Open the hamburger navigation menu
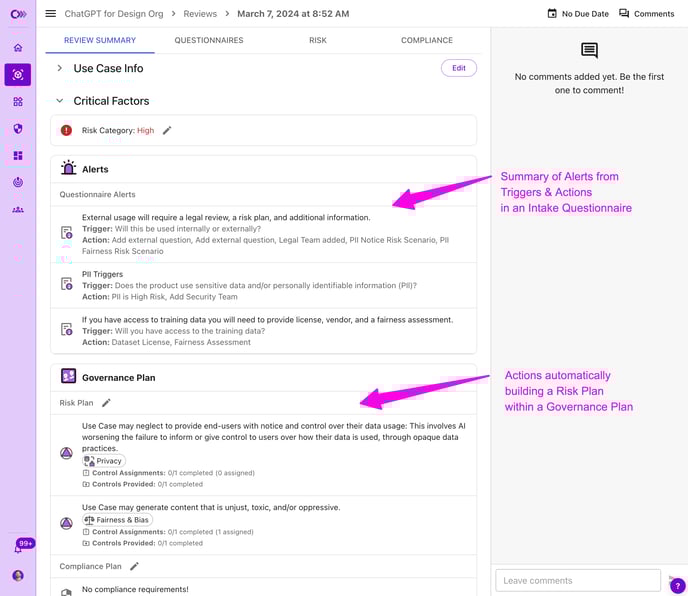688x596 pixels. coord(50,14)
